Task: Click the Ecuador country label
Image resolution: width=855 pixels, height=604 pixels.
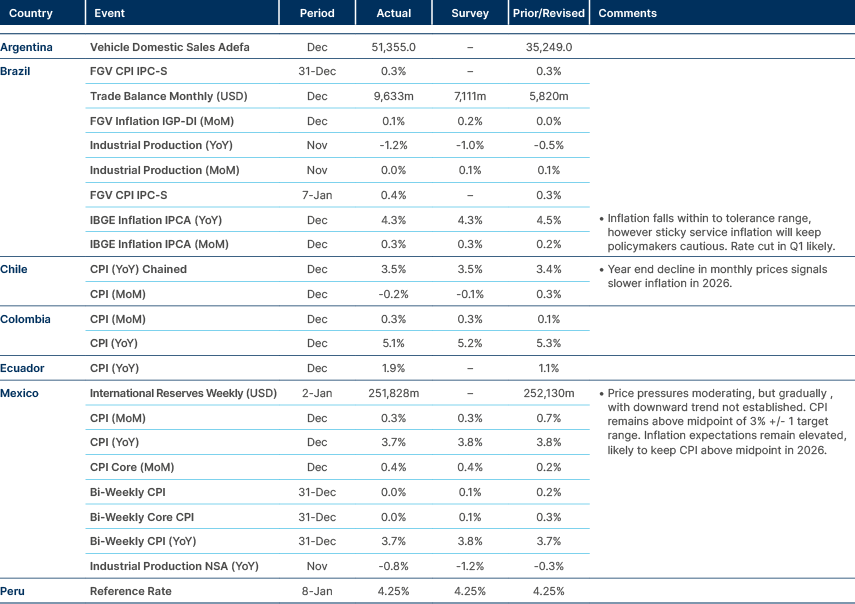Action: [x=21, y=368]
